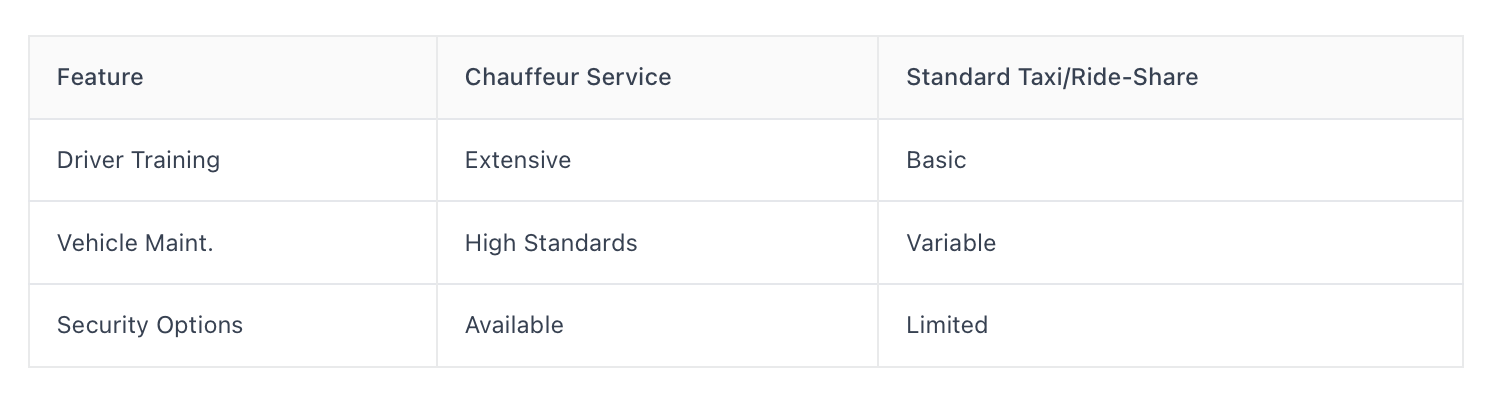The width and height of the screenshot is (1489, 402).
Task: Click the Variable cell
Action: click(951, 243)
